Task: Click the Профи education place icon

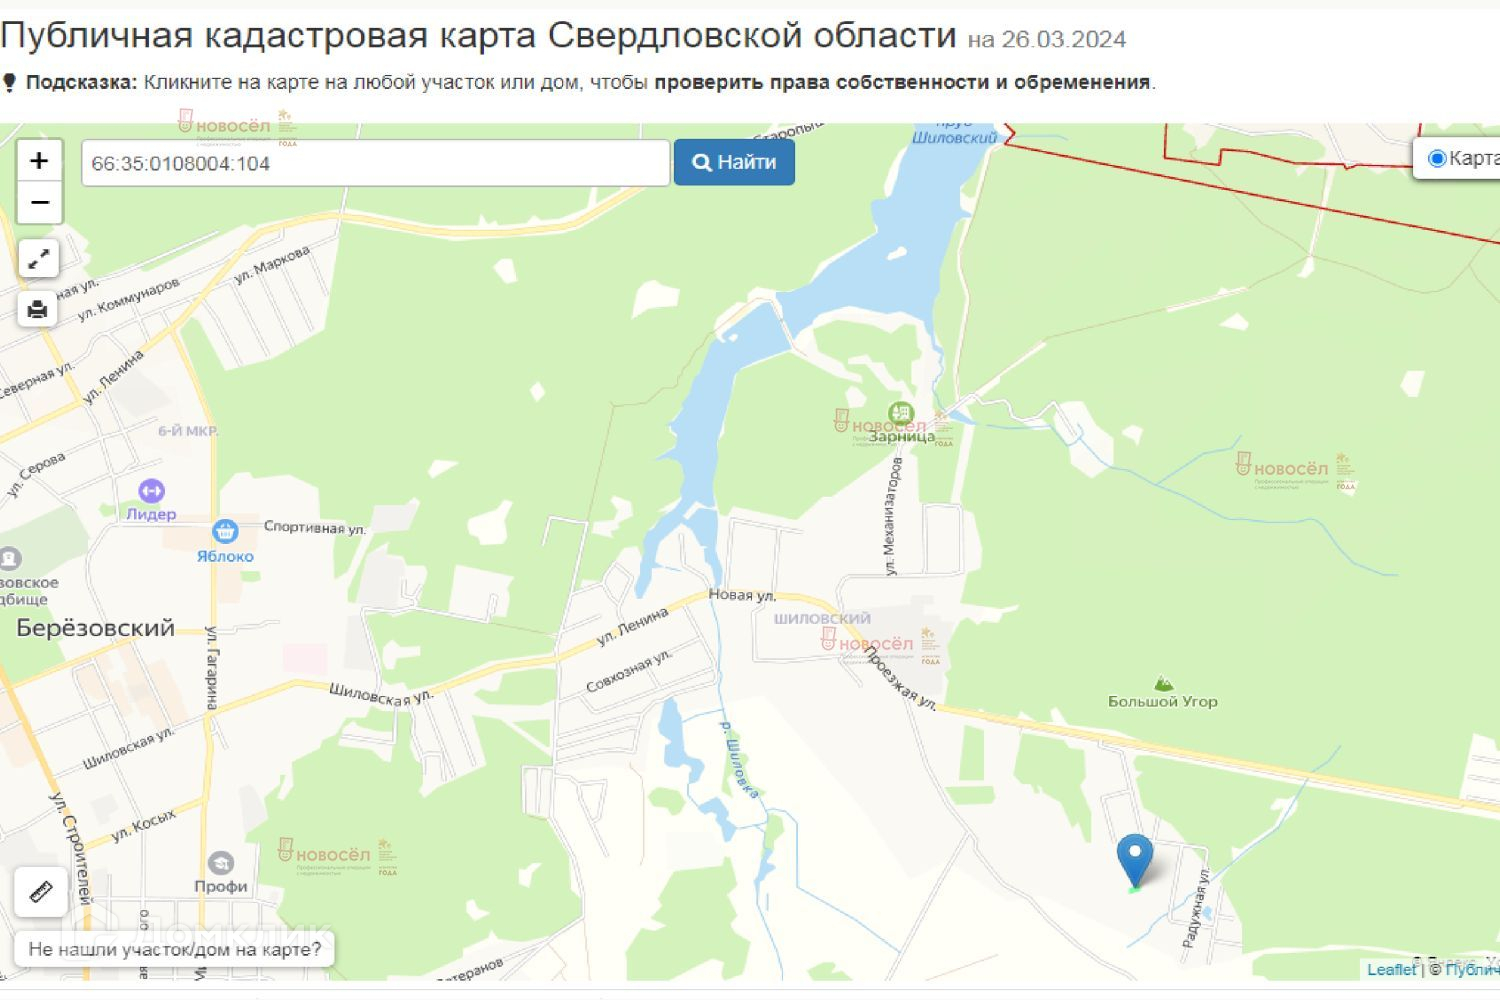Action: coord(221,863)
